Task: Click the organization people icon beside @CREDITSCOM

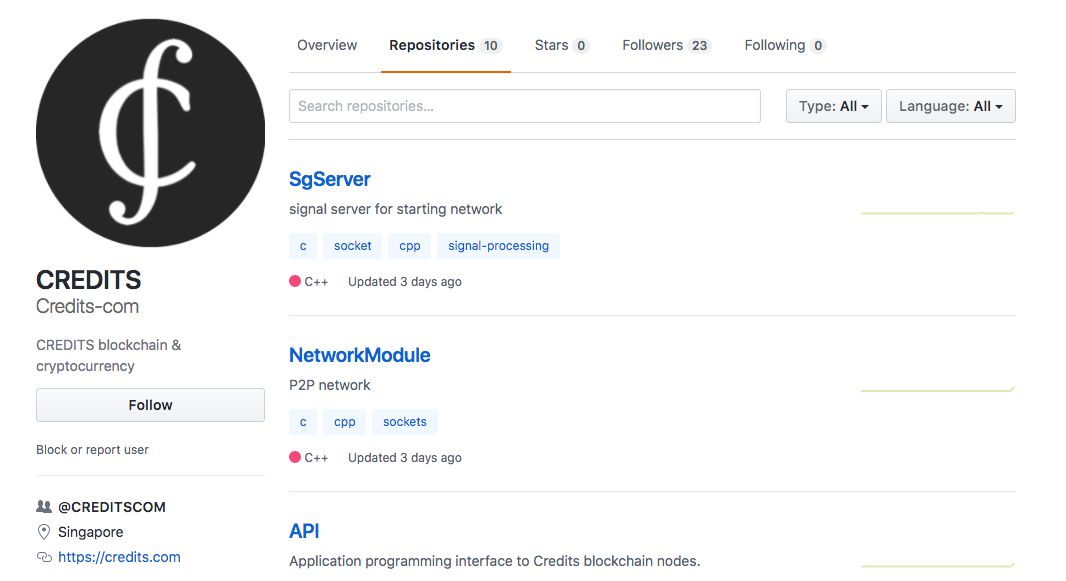Action: click(x=44, y=507)
